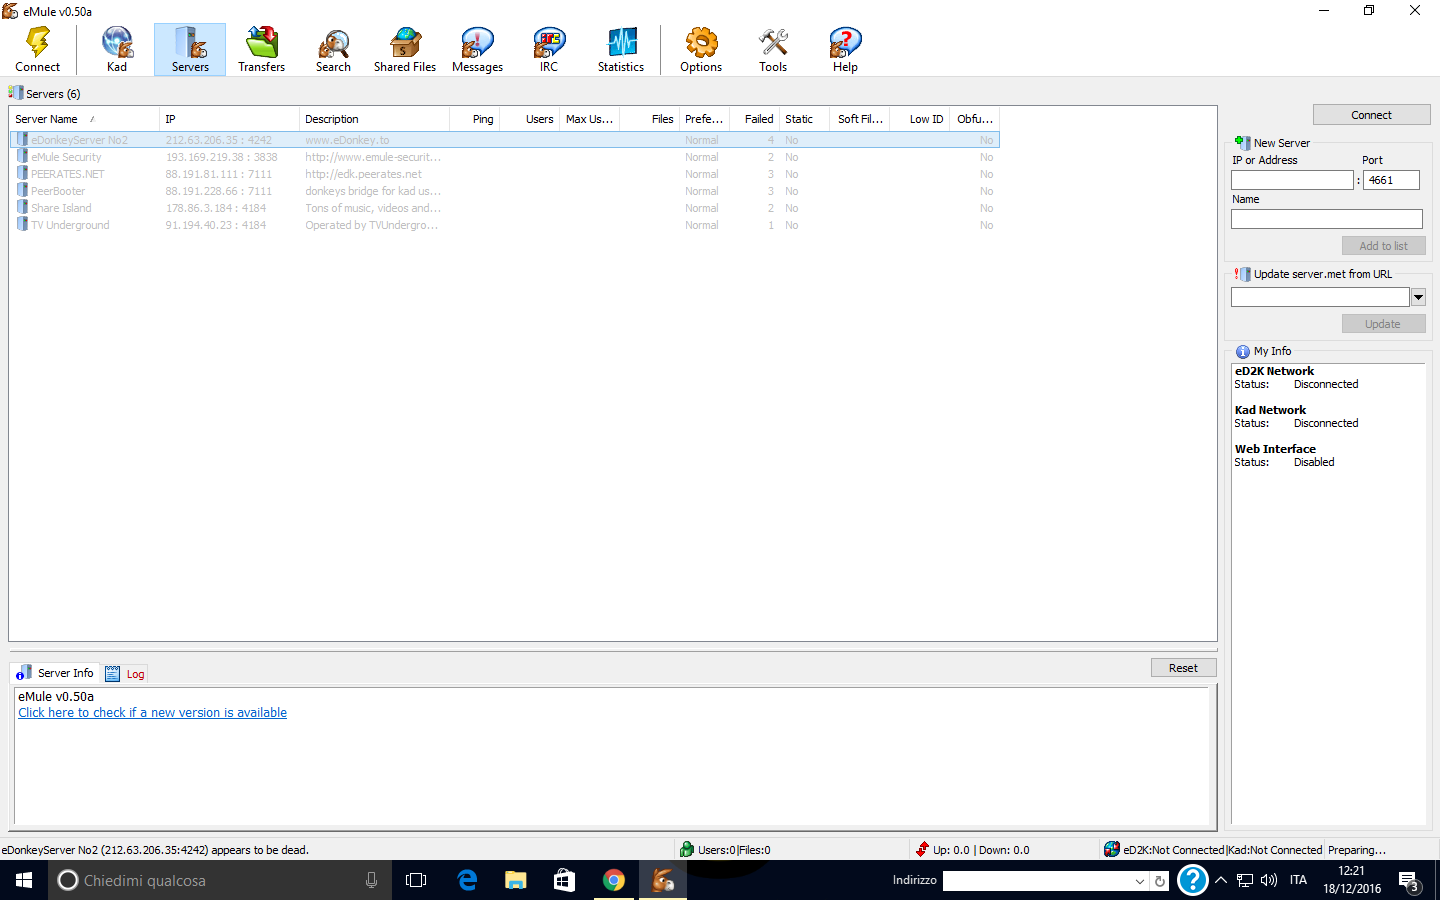The image size is (1440, 900).
Task: Open the Options gear icon
Action: point(701,43)
